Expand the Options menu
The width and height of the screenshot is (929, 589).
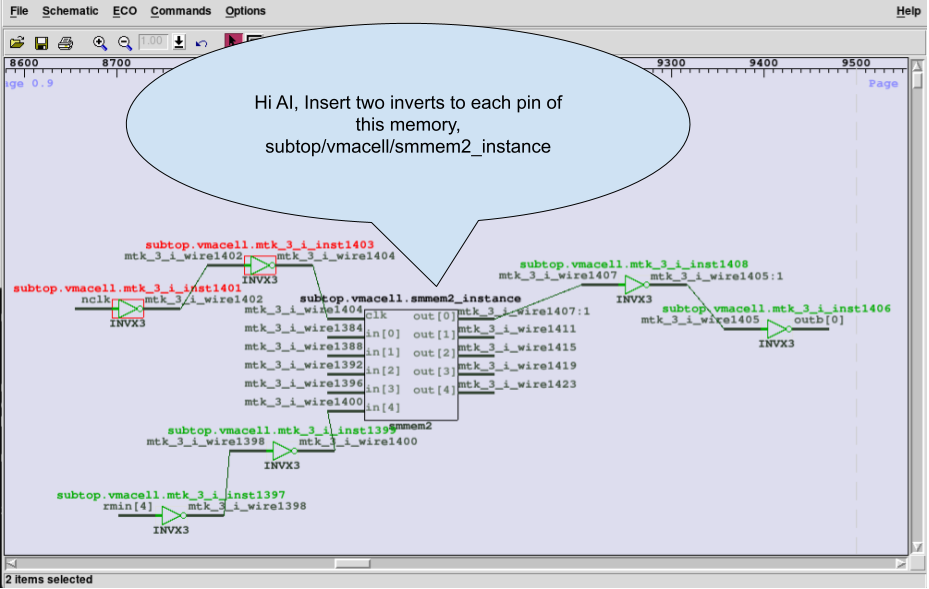[x=245, y=11]
